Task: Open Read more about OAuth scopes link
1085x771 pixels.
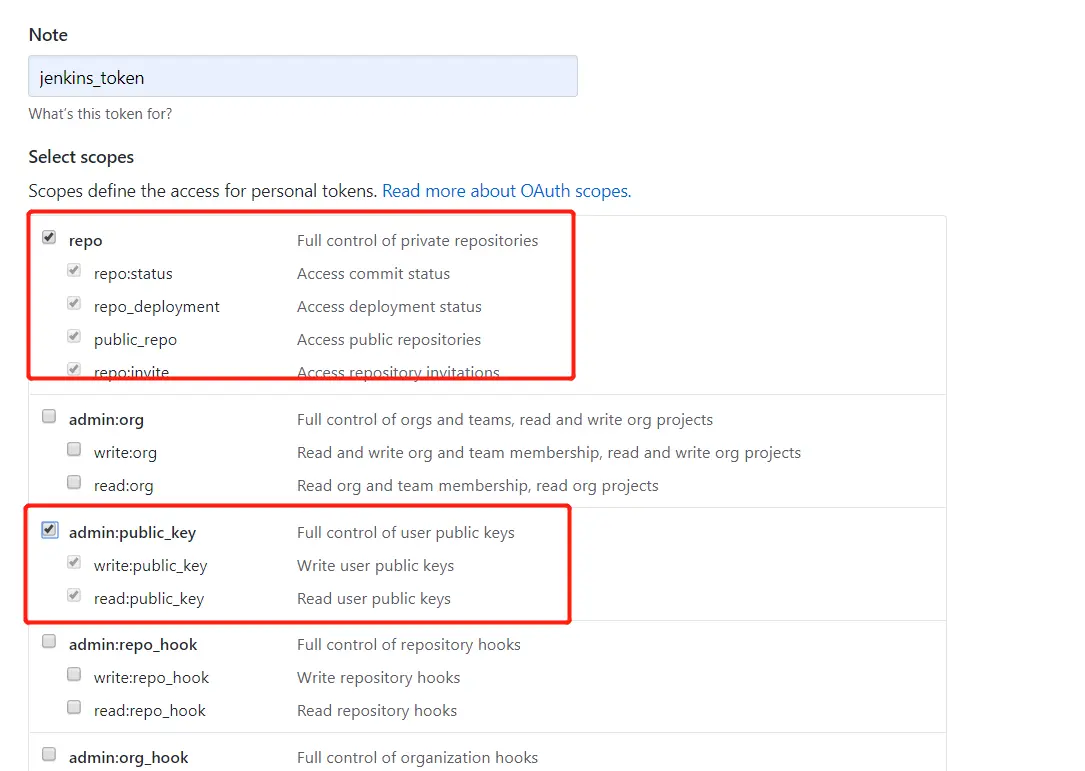Action: pyautogui.click(x=506, y=191)
